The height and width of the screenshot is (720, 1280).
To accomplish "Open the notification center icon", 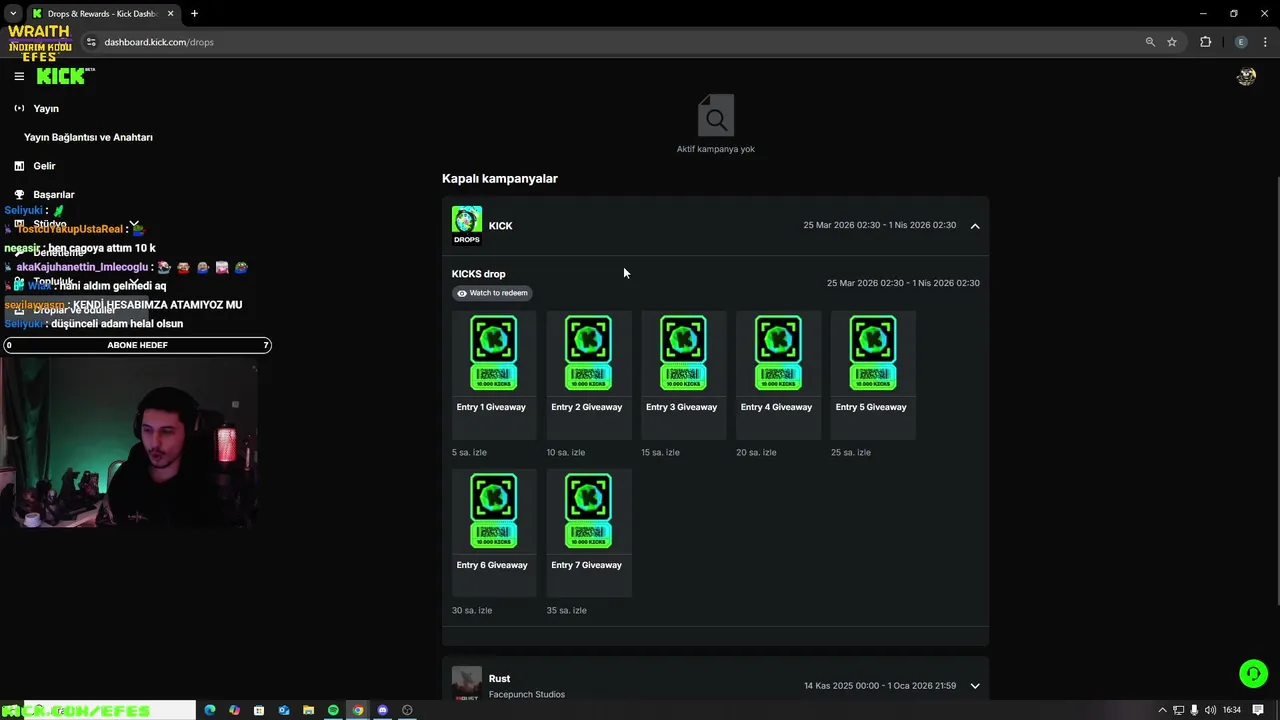I will click(1258, 710).
